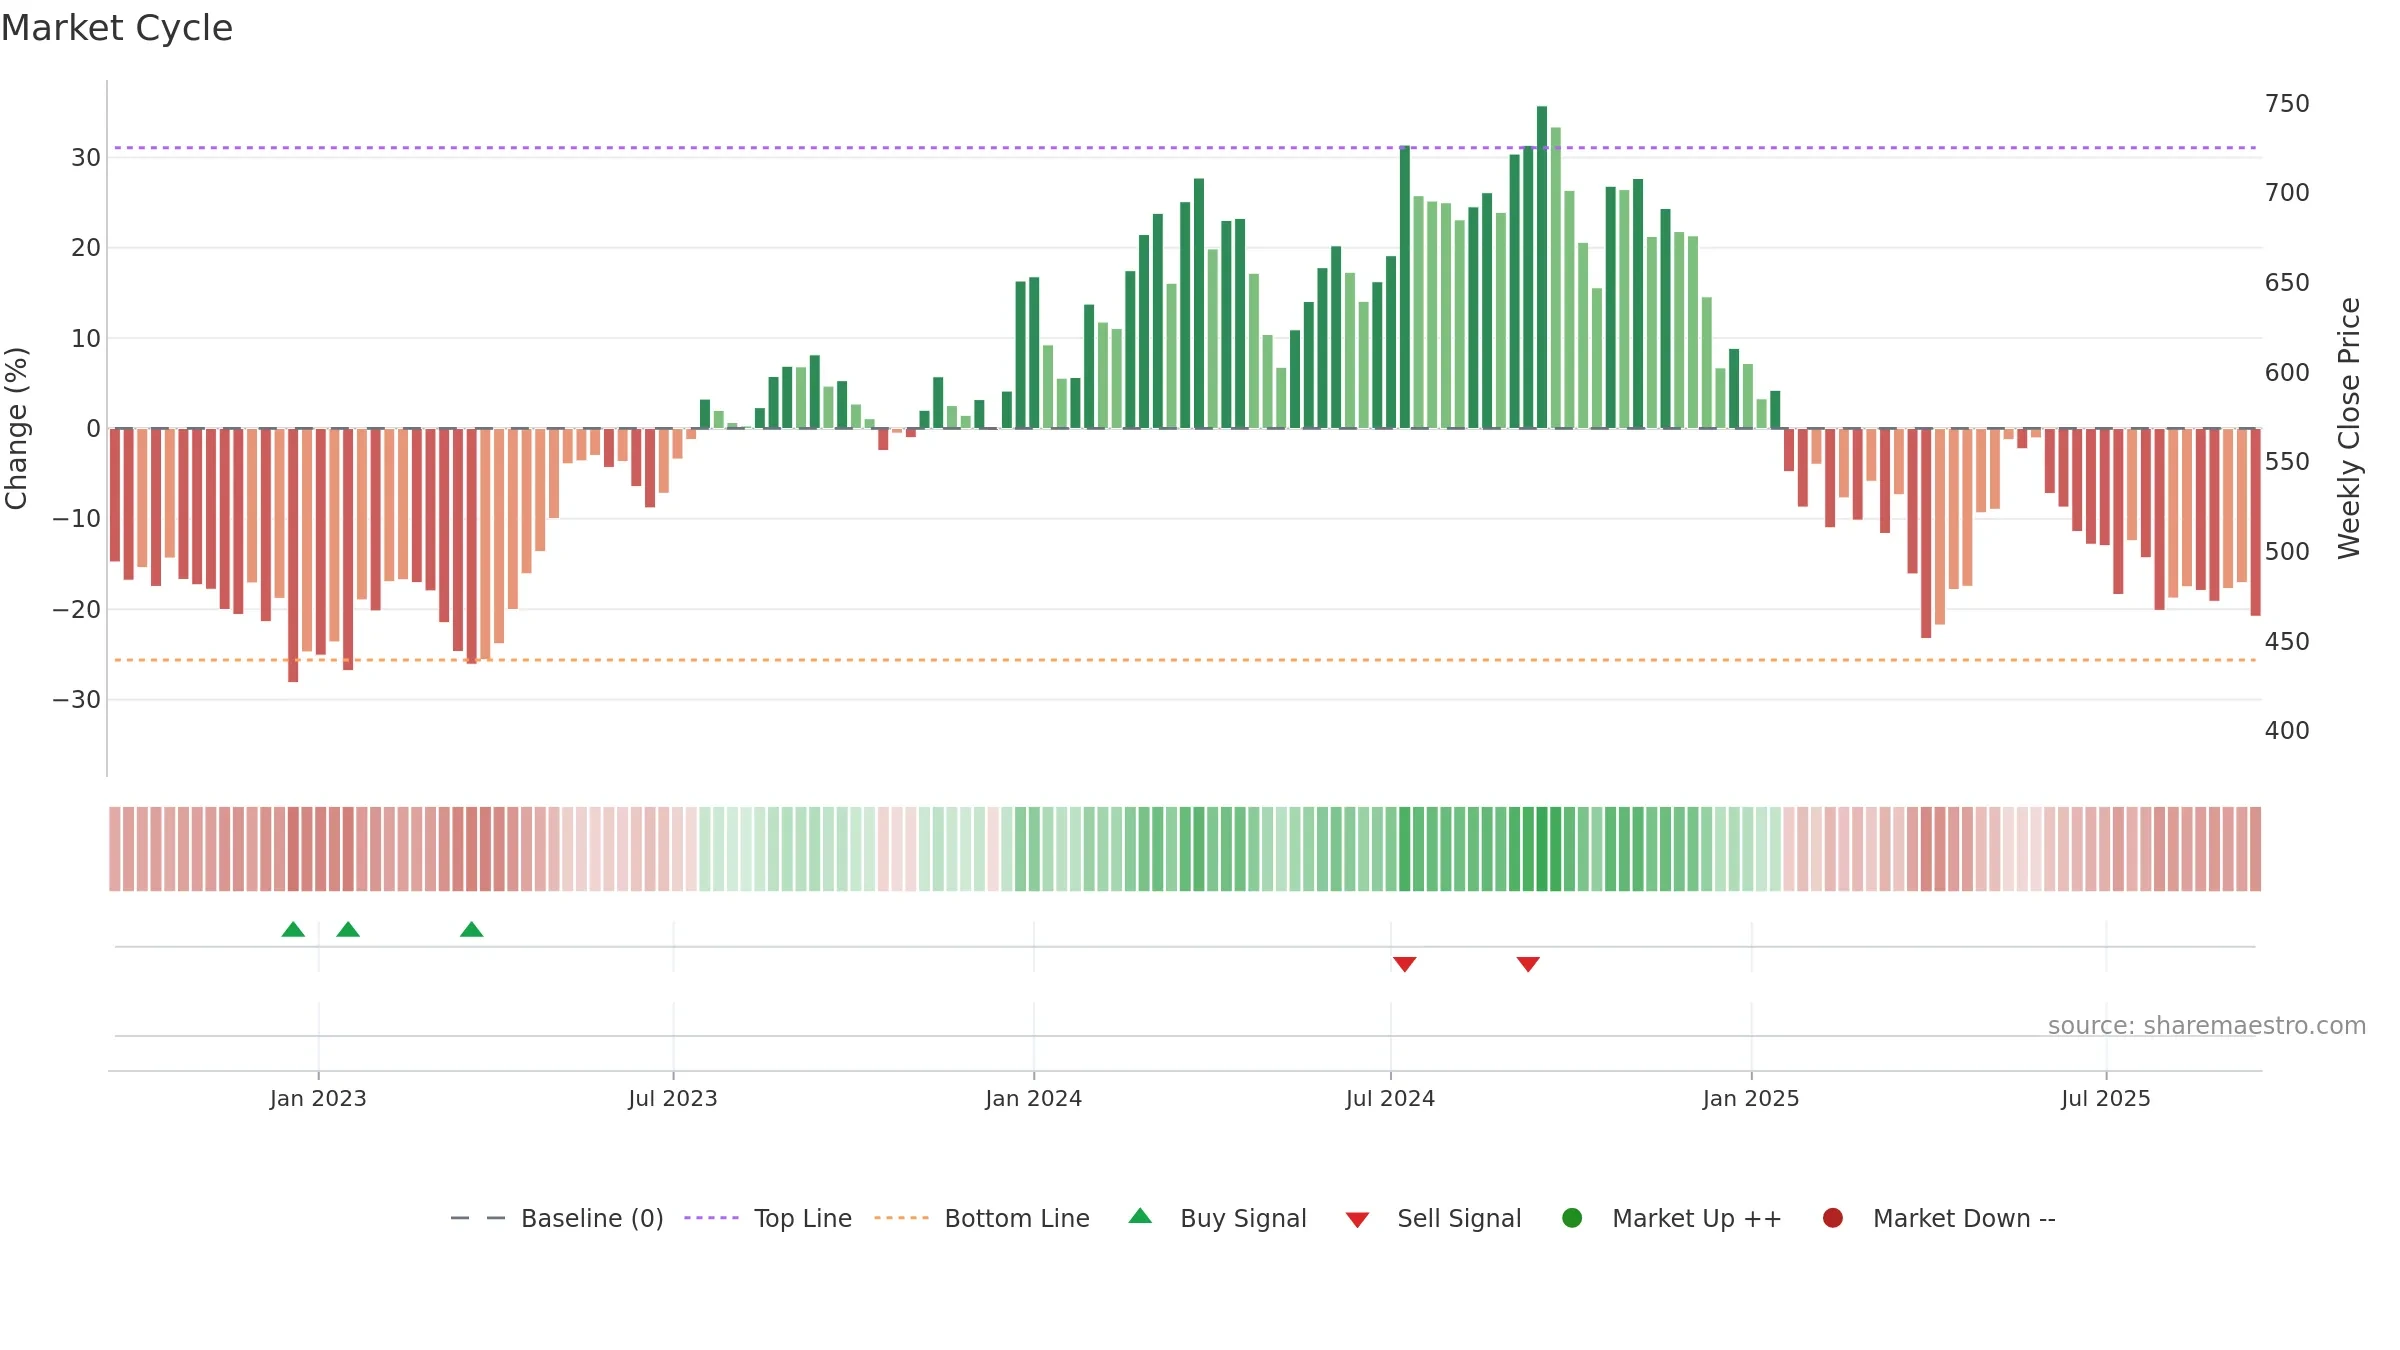Click the source: sharemaestro.com text
Viewport: 2400px width, 1350px height.
tap(2207, 1026)
